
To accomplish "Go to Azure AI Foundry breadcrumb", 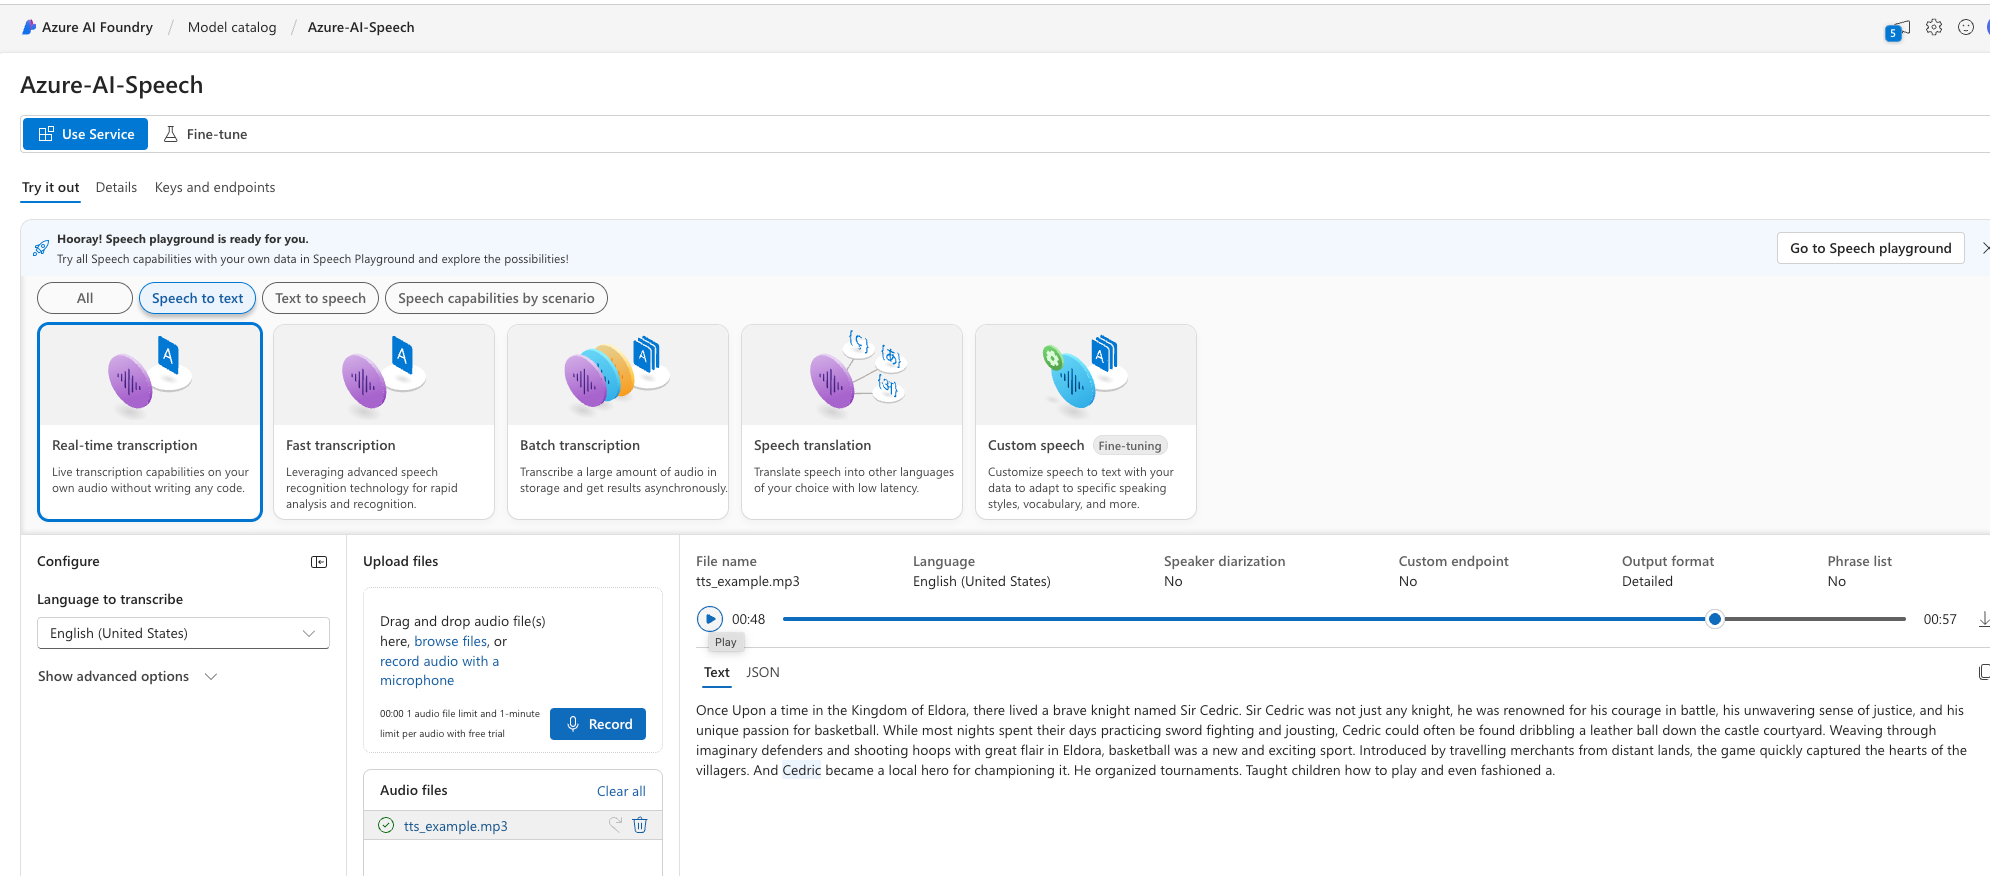I will tap(97, 27).
